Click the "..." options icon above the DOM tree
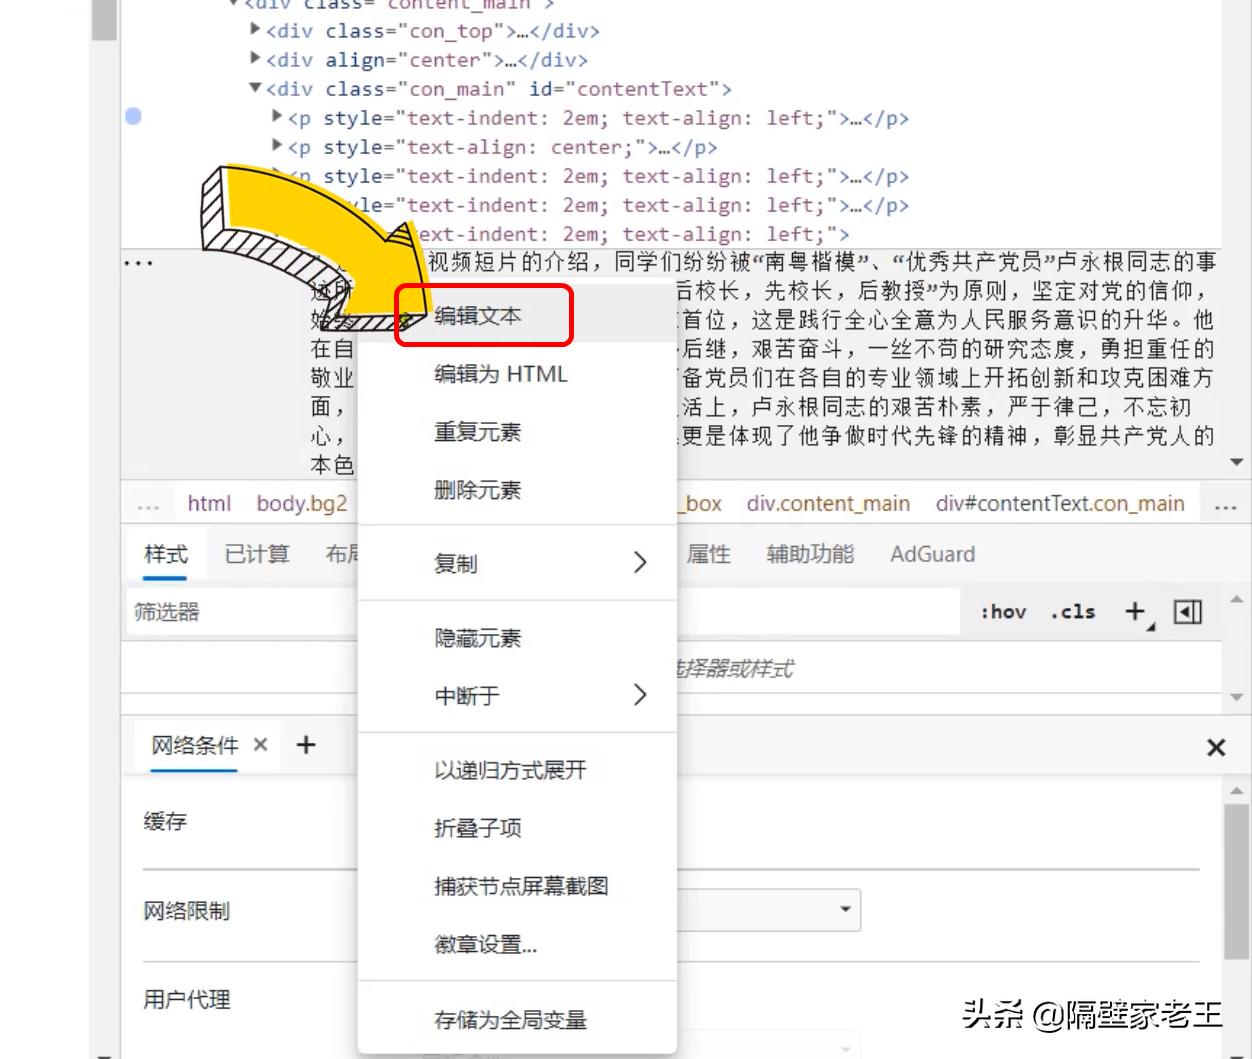 (138, 262)
